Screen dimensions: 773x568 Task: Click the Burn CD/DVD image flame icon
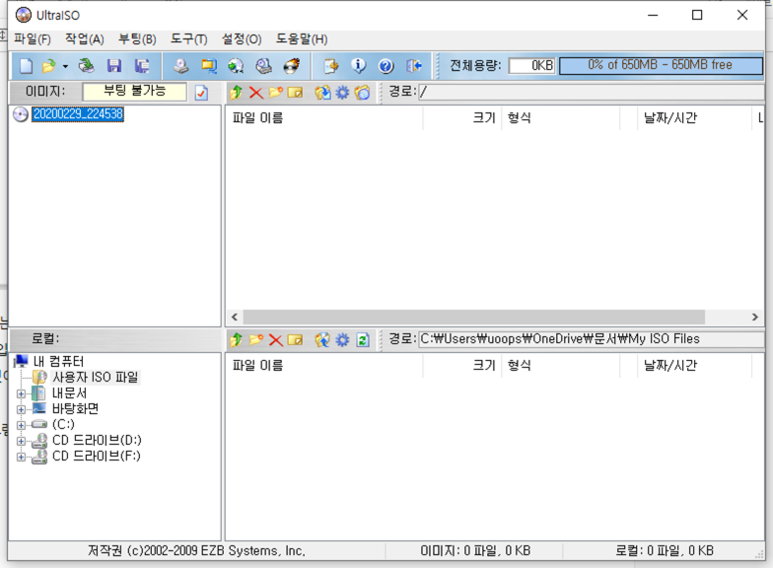coord(291,66)
